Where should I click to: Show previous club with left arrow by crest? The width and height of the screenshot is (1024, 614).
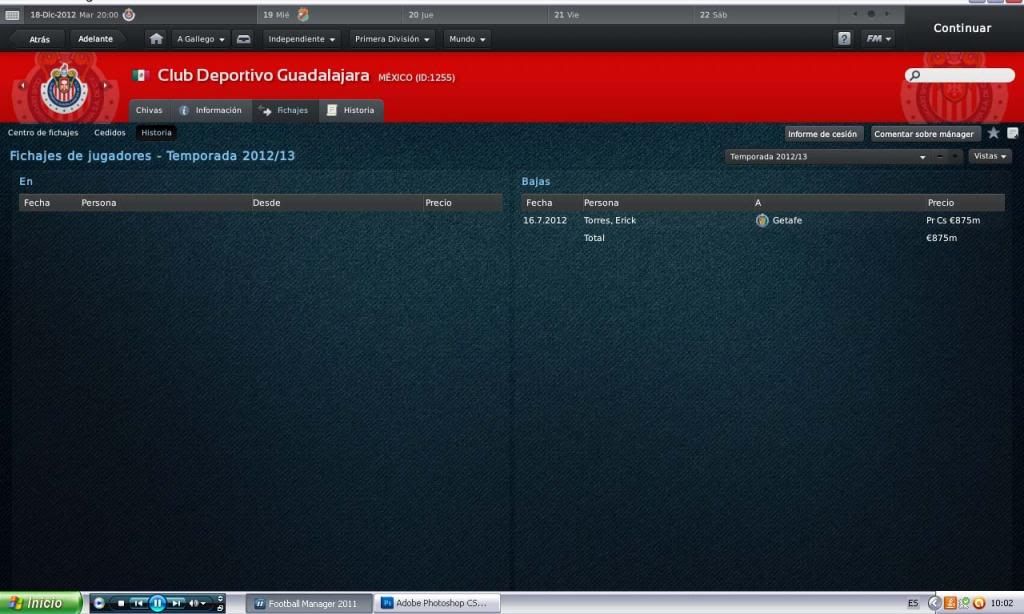[22, 86]
